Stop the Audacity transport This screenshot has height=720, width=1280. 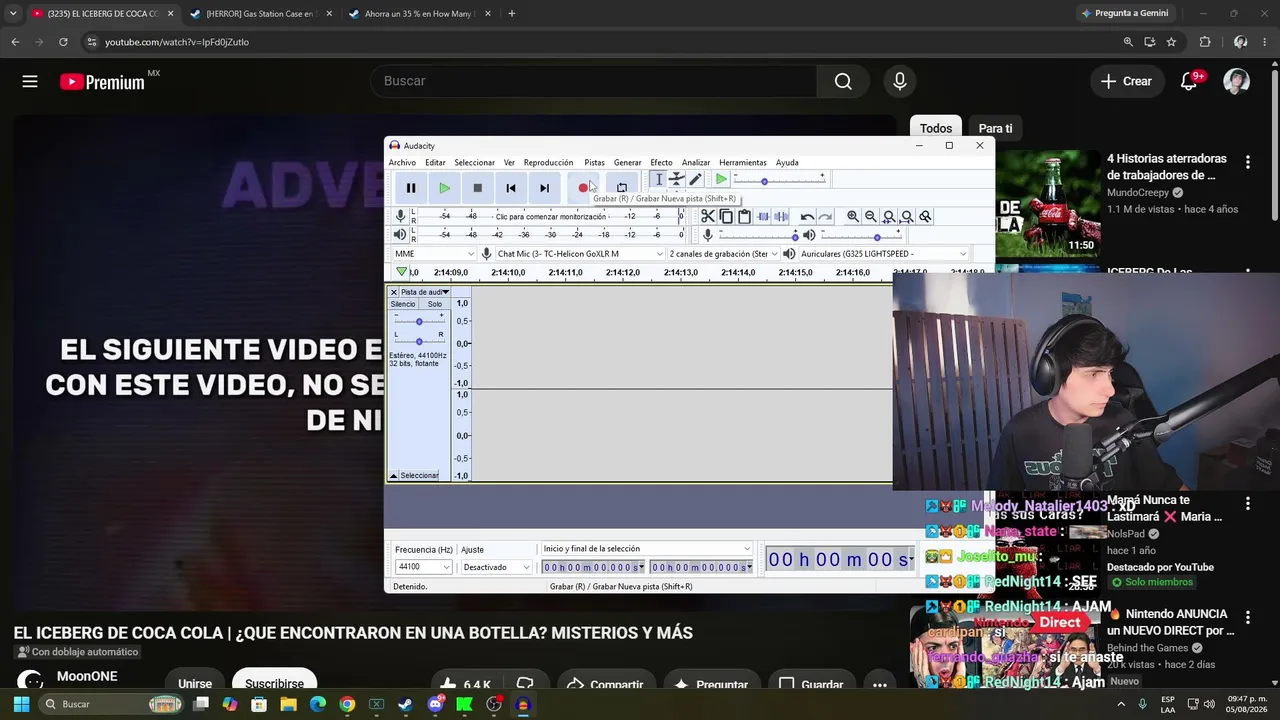pos(478,188)
